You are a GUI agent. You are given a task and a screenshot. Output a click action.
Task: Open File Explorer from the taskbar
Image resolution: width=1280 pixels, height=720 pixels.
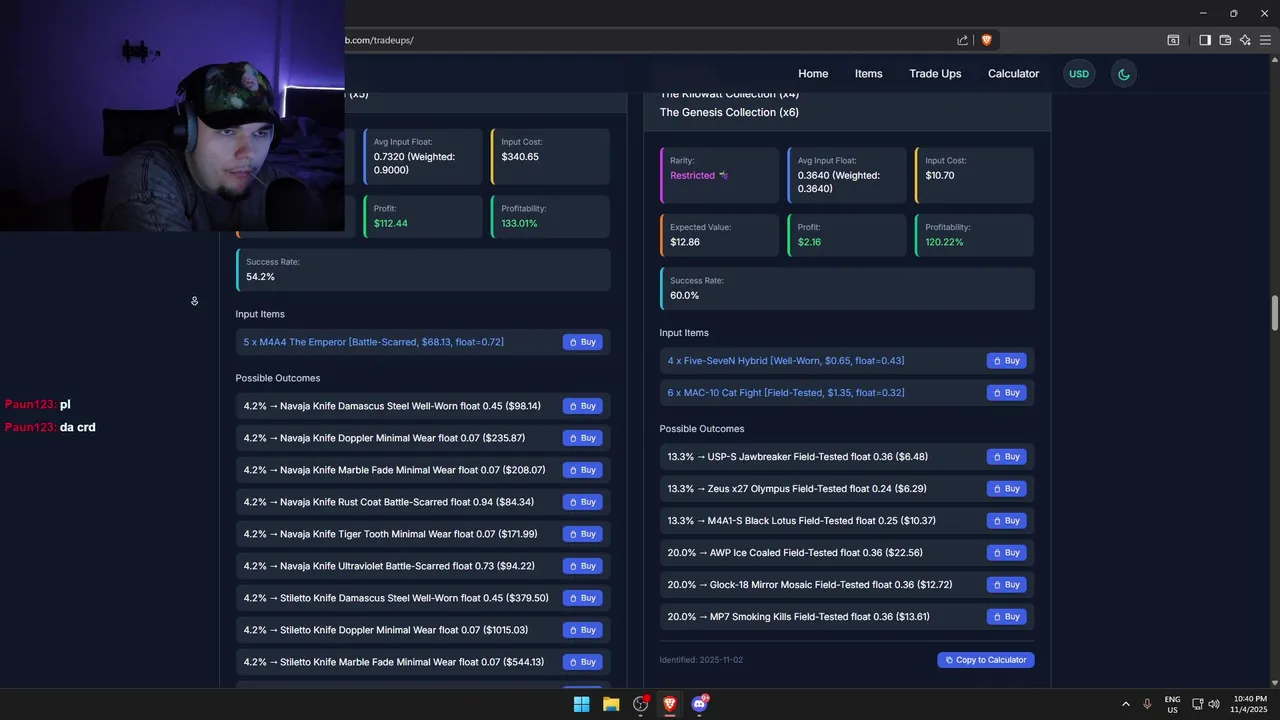point(611,704)
